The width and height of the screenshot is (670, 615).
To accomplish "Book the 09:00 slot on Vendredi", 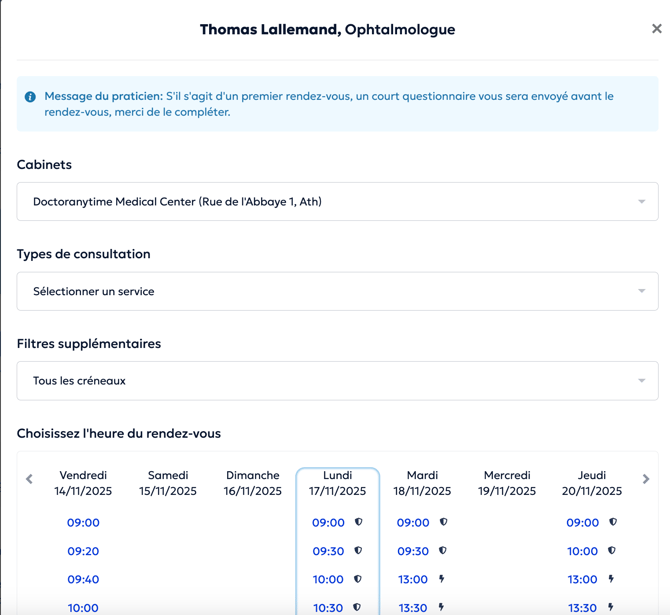I will point(83,523).
